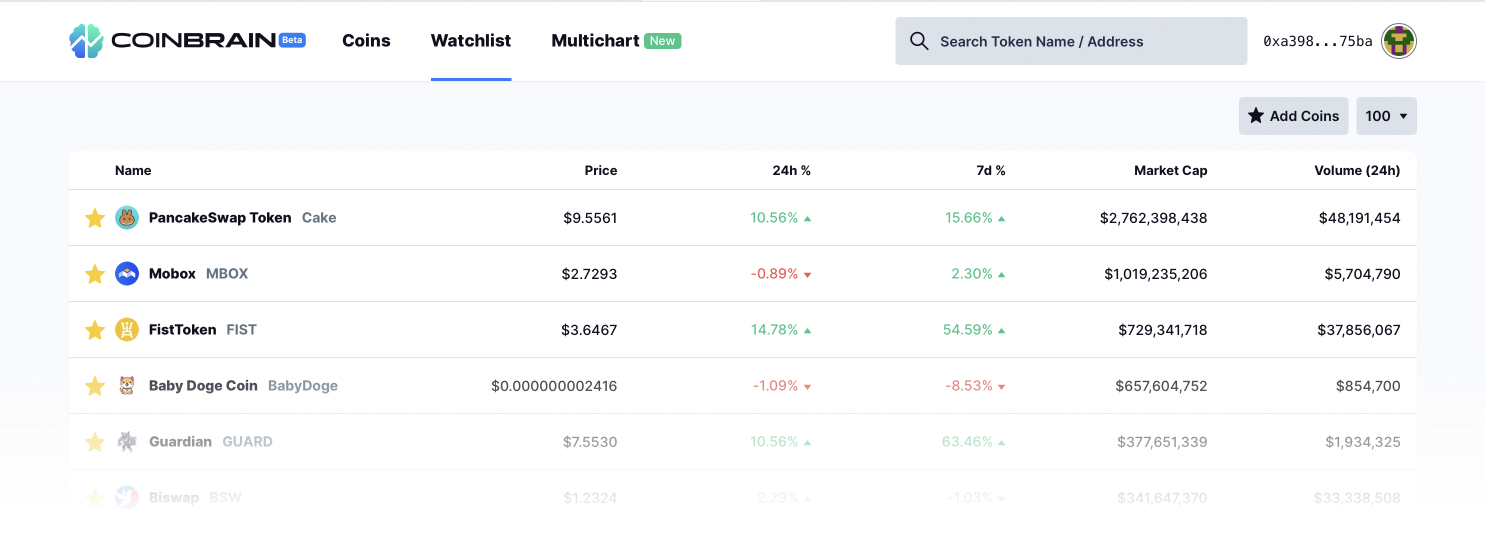Focus the Search Token Name / Address field

click(1071, 41)
